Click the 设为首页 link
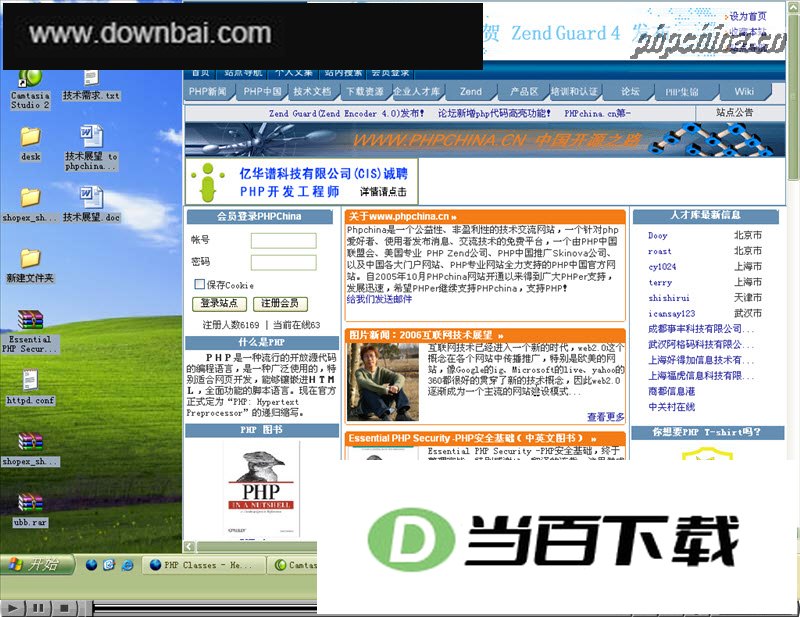The image size is (800, 617). [x=748, y=16]
